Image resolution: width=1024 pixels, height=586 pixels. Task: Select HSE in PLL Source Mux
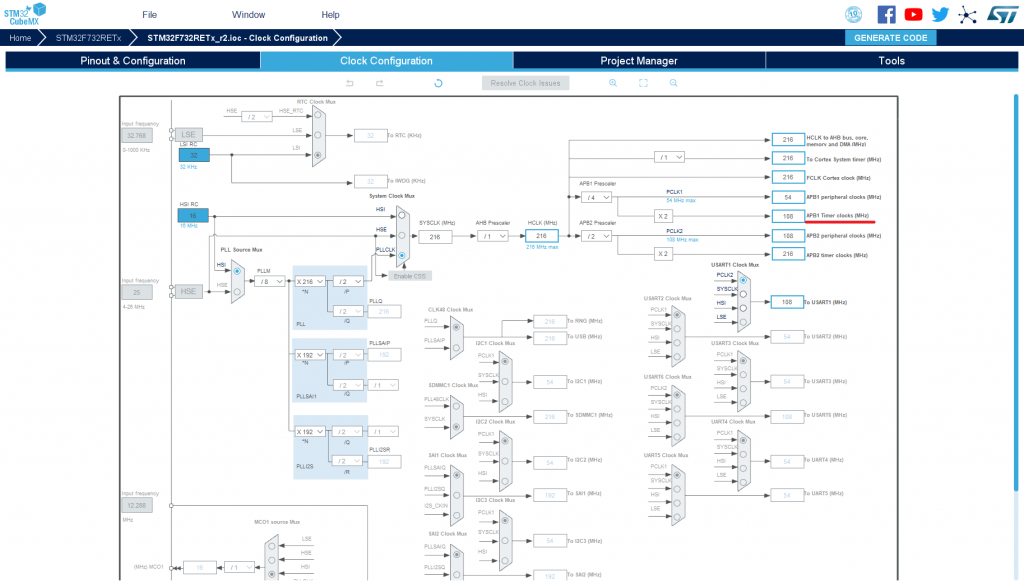click(237, 291)
